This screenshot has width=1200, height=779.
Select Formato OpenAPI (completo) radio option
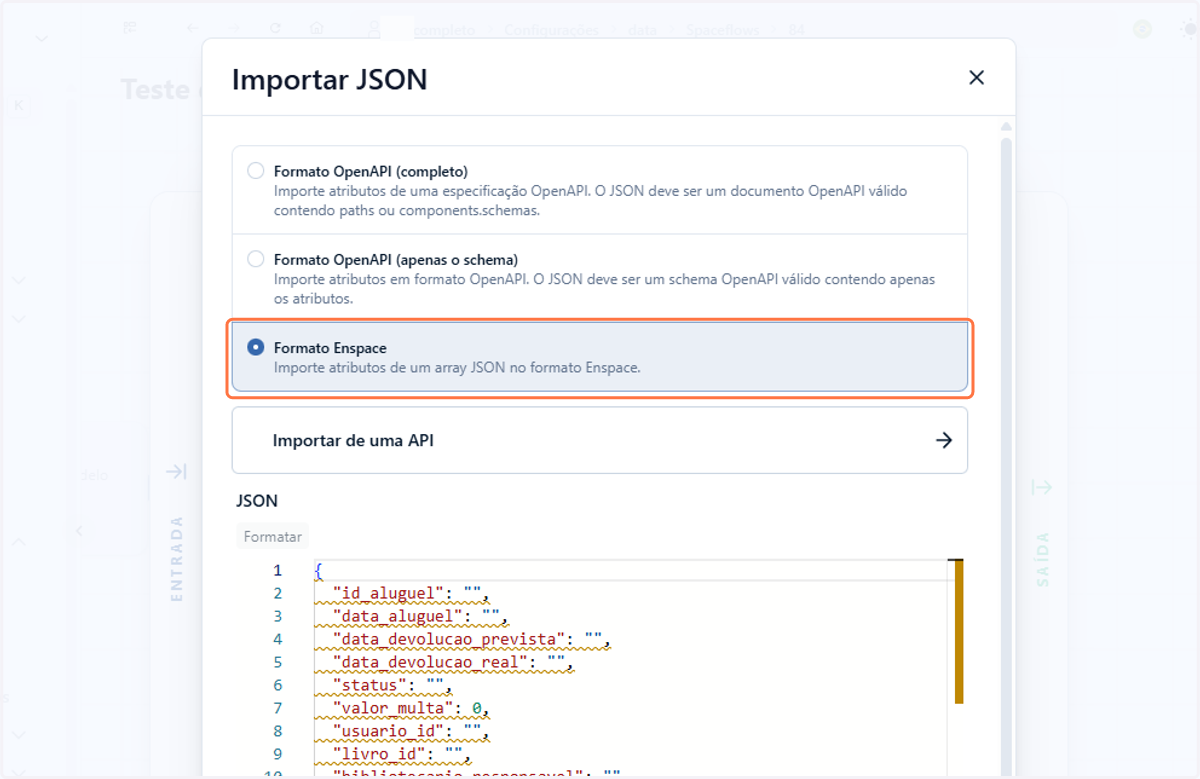(256, 171)
